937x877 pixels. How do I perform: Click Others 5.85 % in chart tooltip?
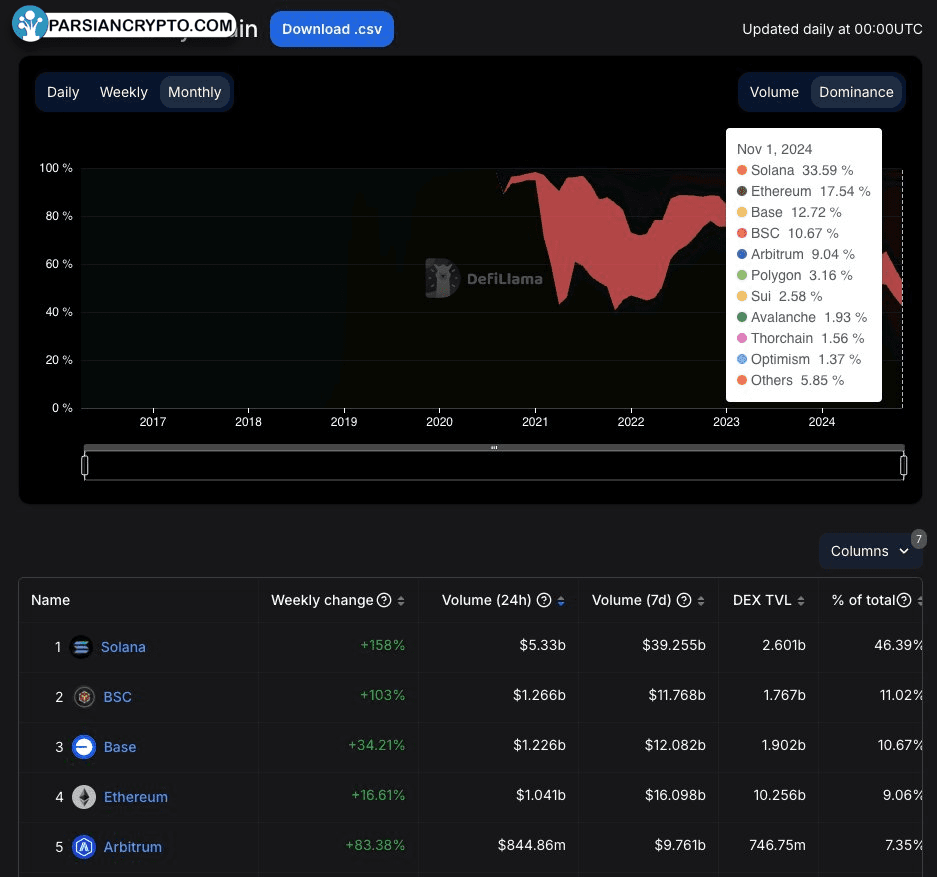(791, 380)
